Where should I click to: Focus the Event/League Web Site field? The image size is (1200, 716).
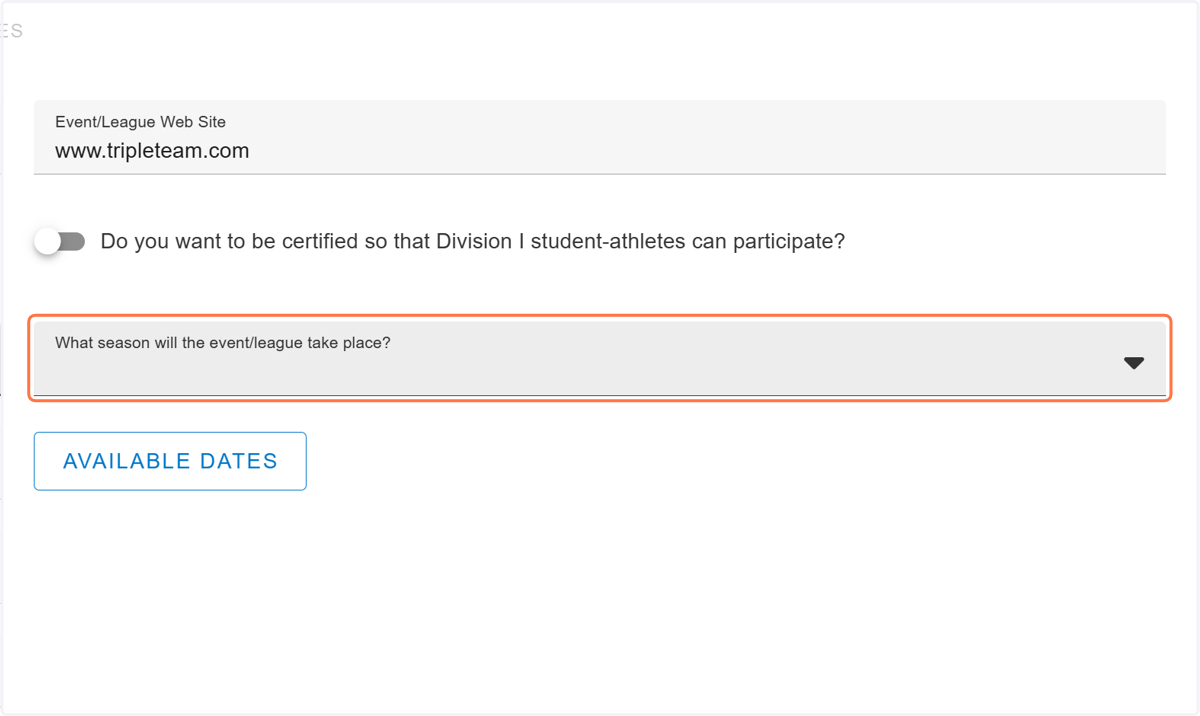pyautogui.click(x=600, y=137)
